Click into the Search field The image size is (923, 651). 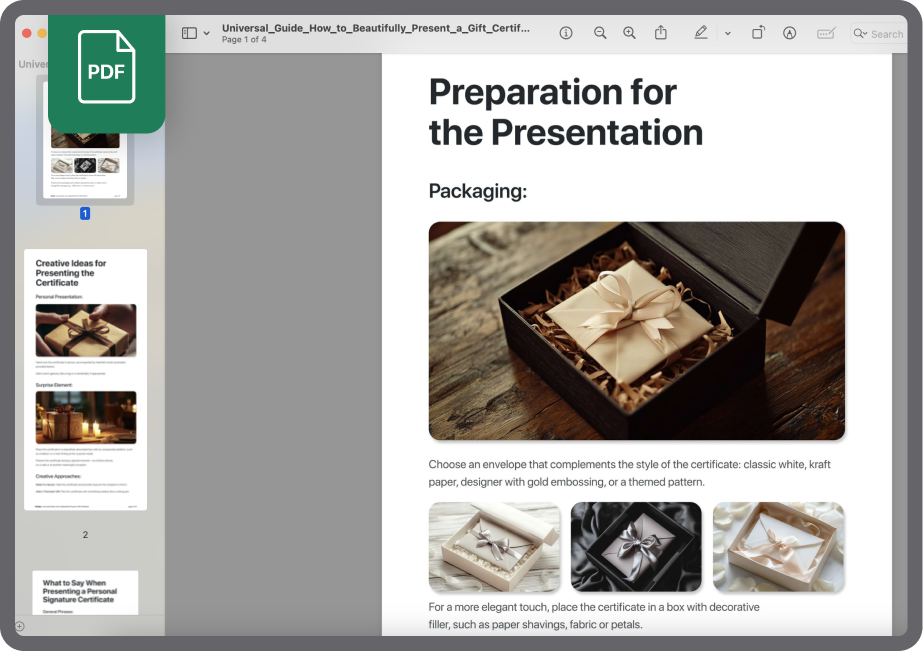(x=886, y=34)
